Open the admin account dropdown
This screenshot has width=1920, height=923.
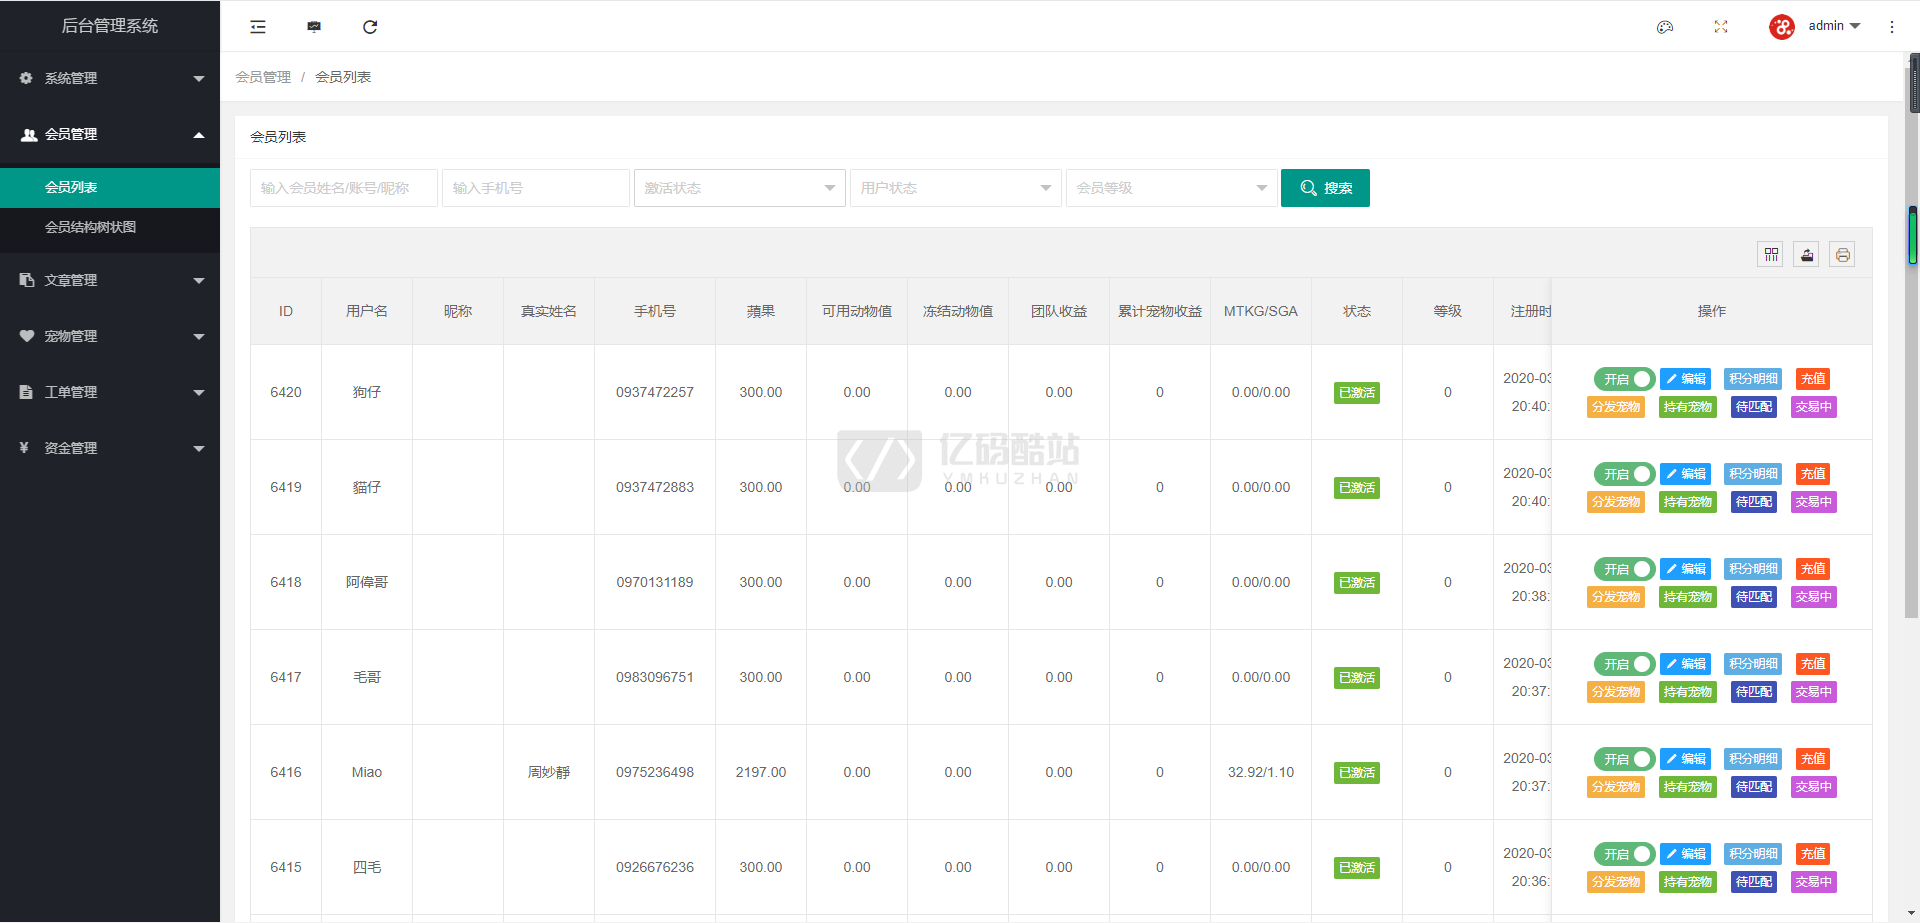click(1834, 26)
